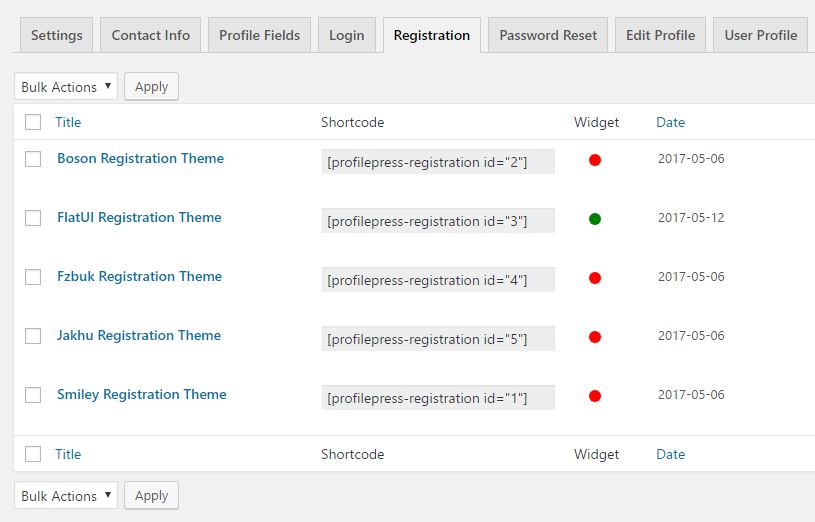Tick the select-all checkbox in table footer
Screen dimensions: 815x522
[33, 454]
